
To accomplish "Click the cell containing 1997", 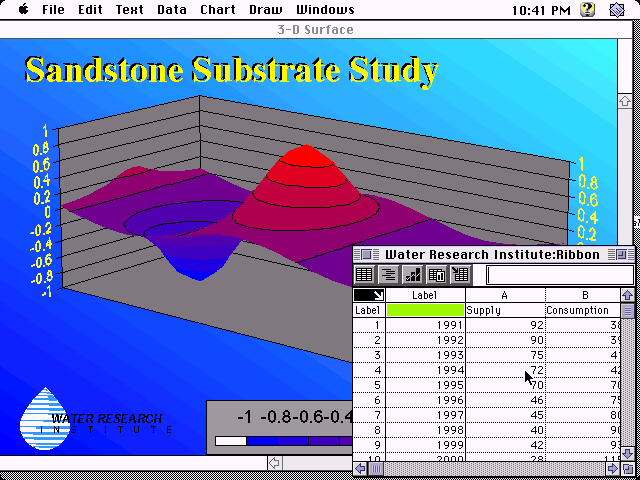I will 425,415.
